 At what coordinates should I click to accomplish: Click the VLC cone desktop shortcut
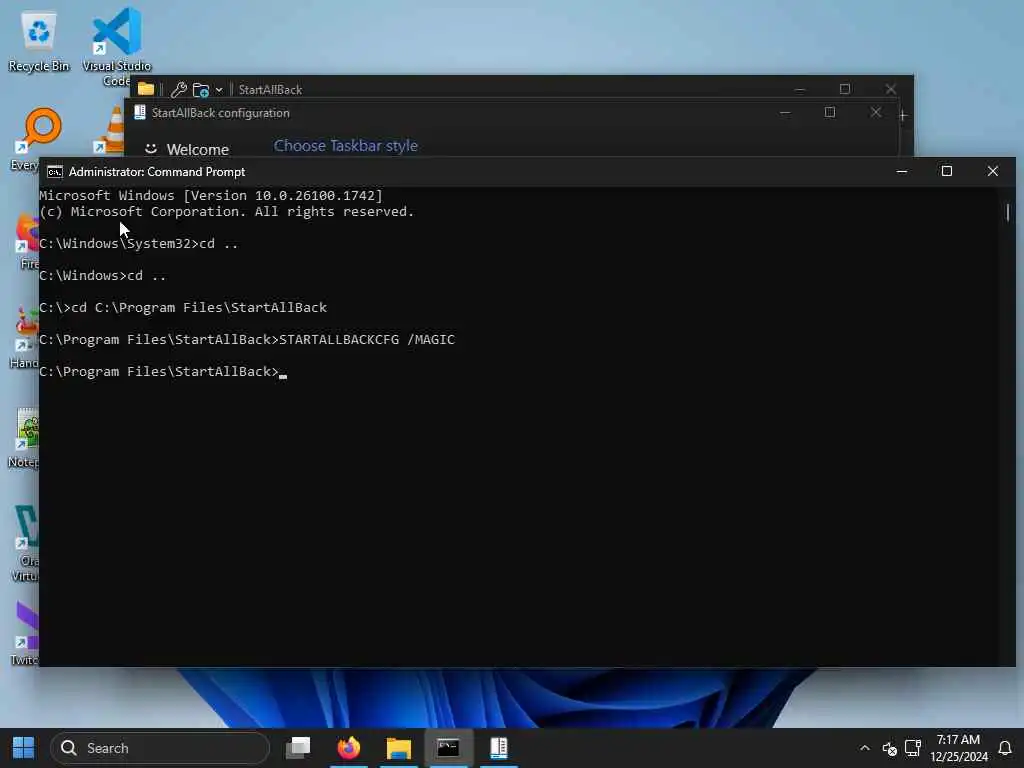pos(112,129)
